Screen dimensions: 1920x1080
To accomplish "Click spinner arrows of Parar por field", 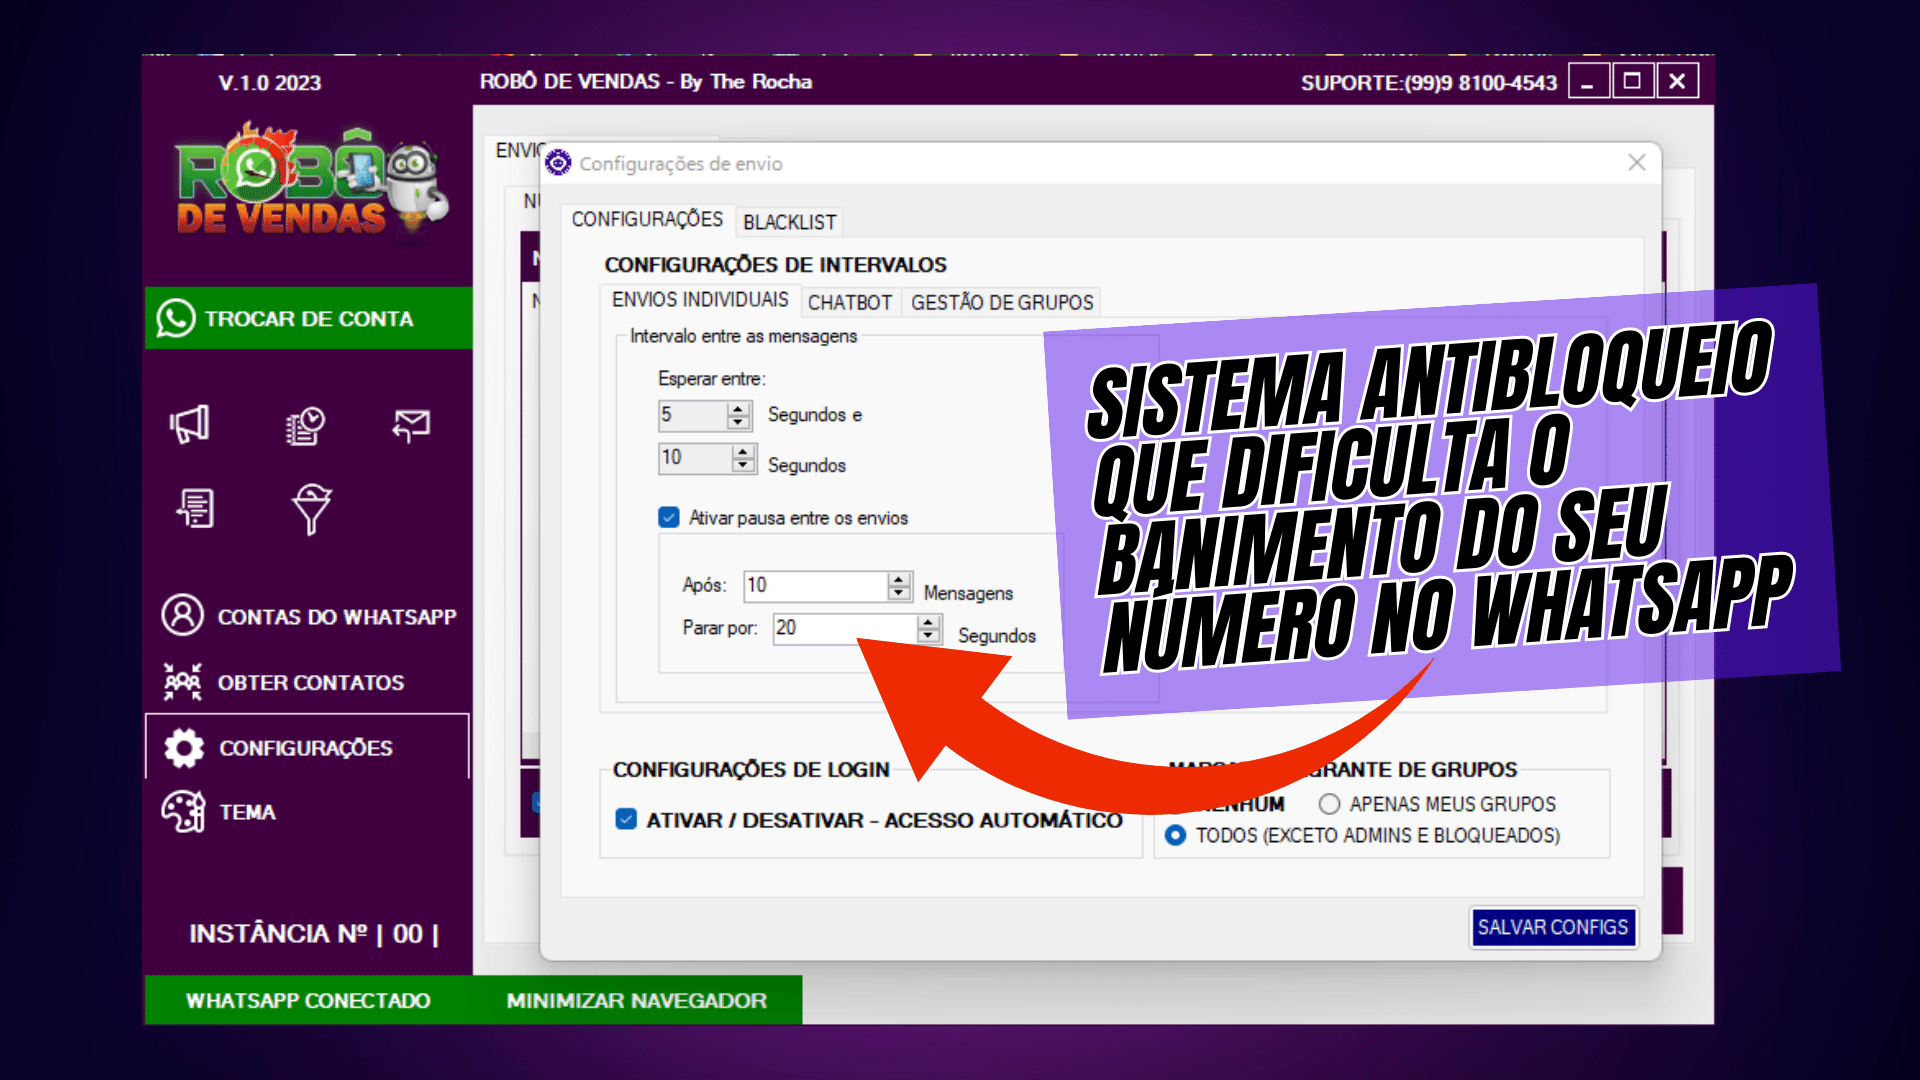I will tap(929, 629).
